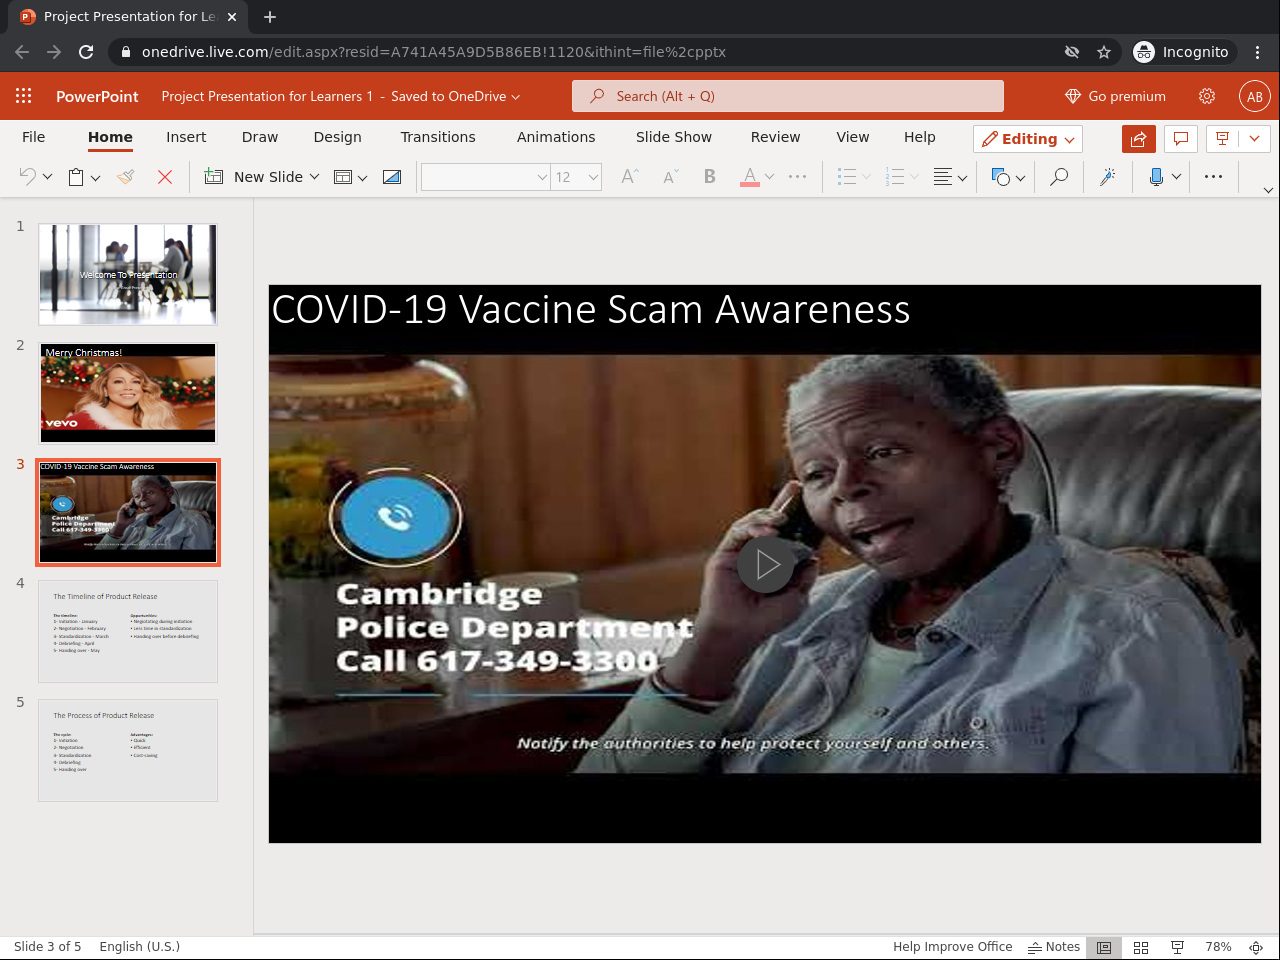Screen dimensions: 1280x960
Task: Expand the ribbon with the chevron
Action: pos(1268,190)
